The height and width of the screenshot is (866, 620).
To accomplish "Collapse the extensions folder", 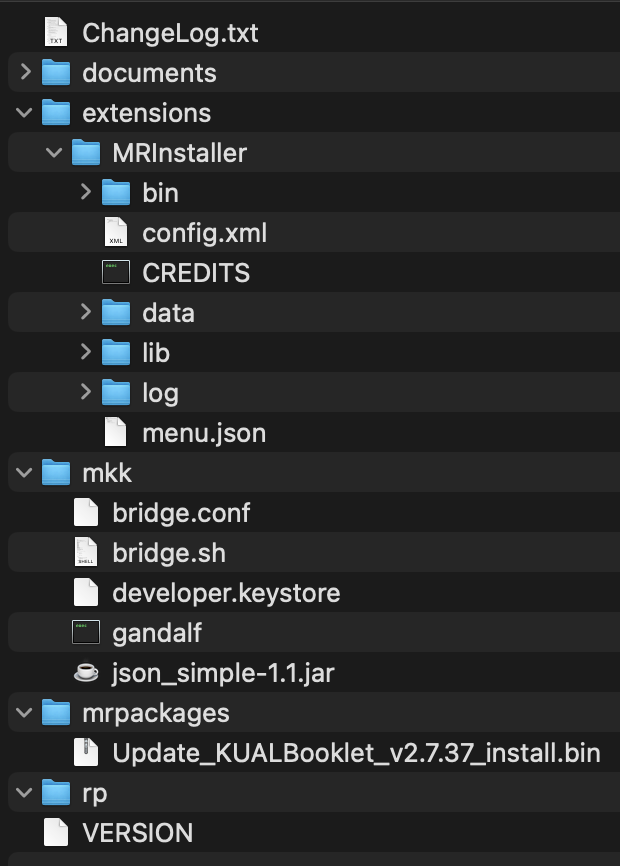I will pos(26,113).
